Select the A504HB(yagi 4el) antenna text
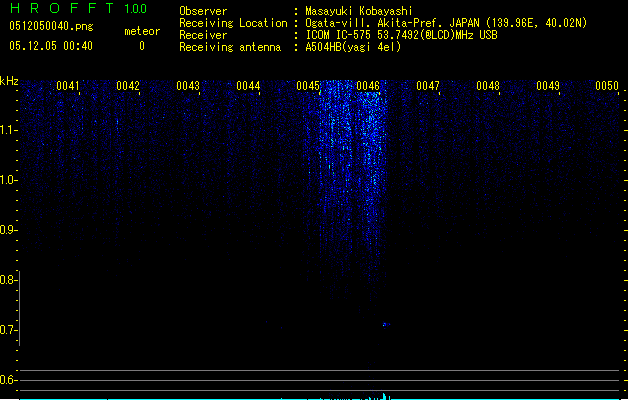The height and width of the screenshot is (400, 629). tap(353, 47)
